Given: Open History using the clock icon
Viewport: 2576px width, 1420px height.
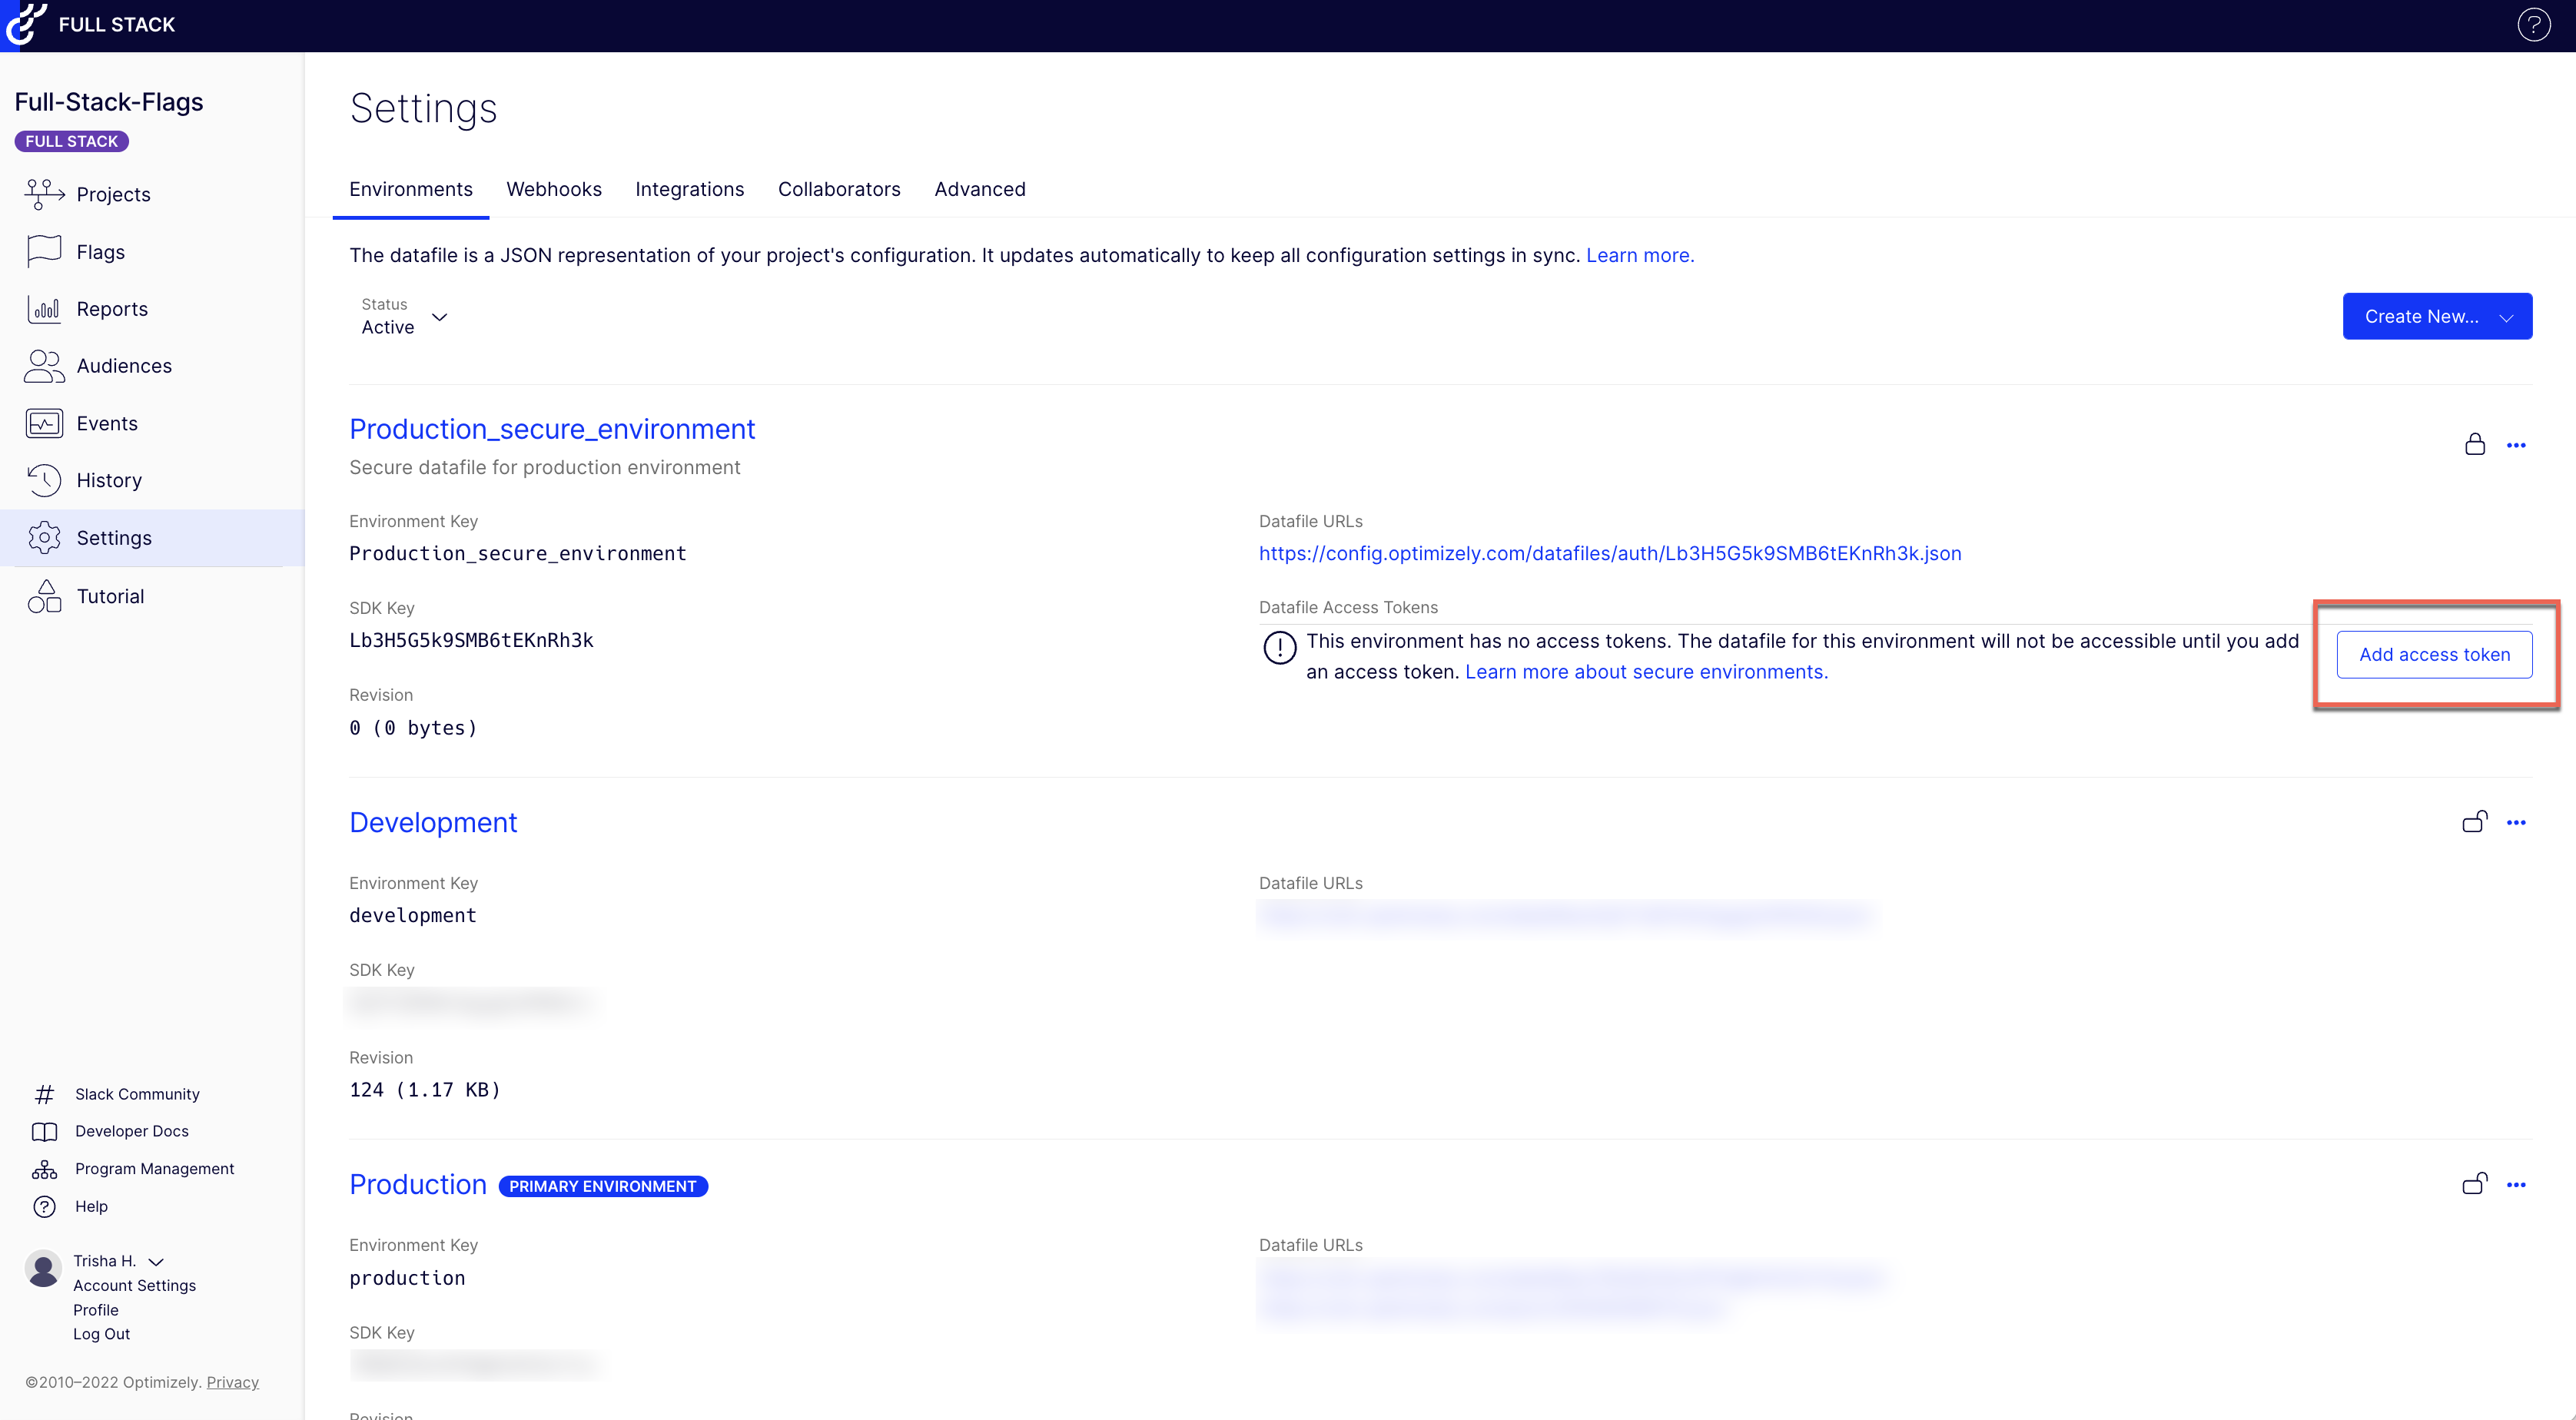Looking at the screenshot, I should pos(44,480).
